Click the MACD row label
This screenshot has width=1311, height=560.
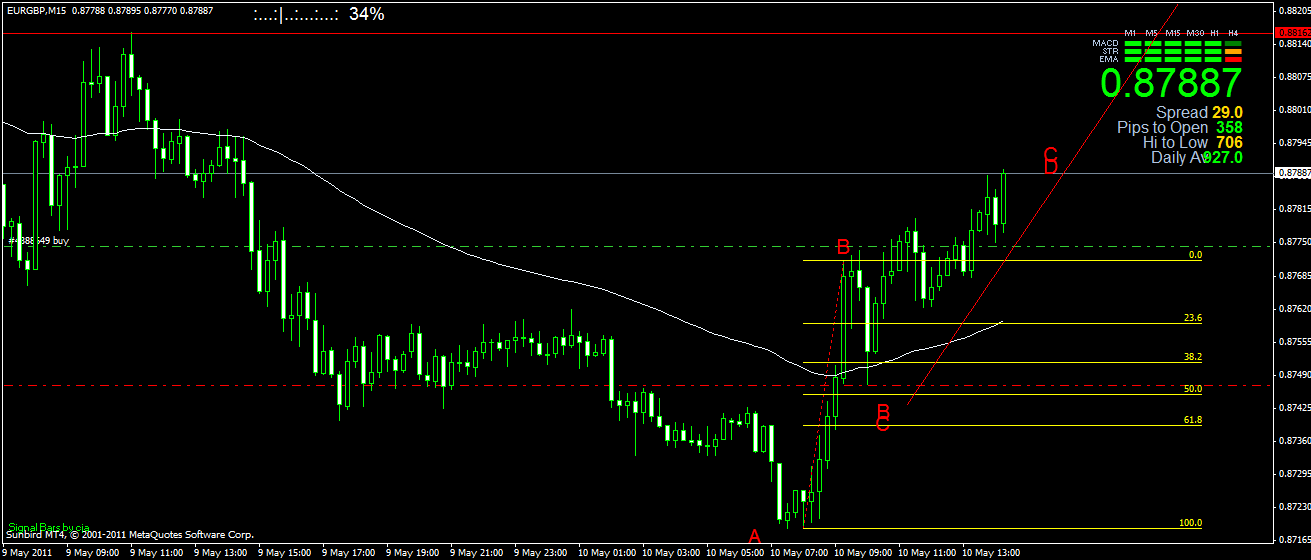[1105, 44]
